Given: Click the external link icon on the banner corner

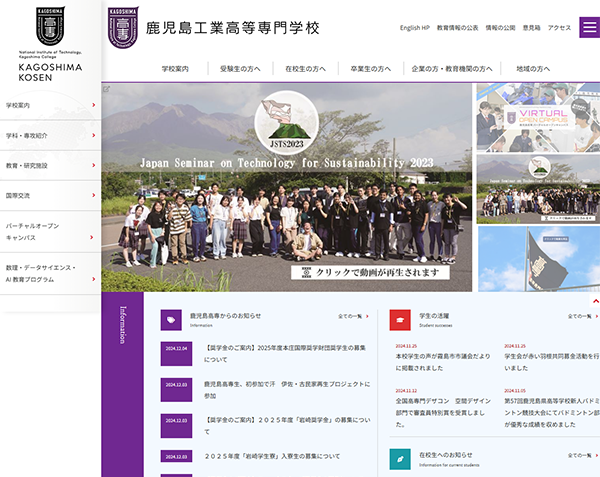Looking at the screenshot, I should [x=106, y=89].
